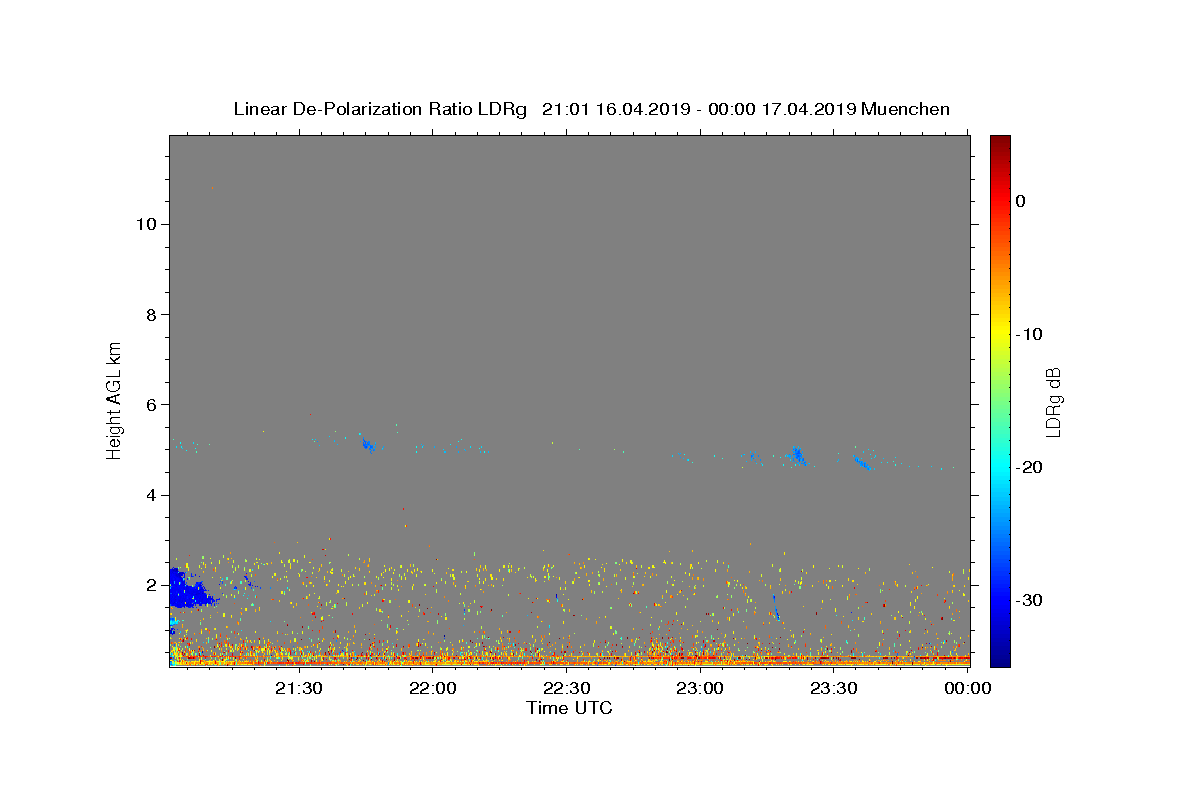
Task: Click the 'Time UTC' axis label
Action: click(x=569, y=708)
